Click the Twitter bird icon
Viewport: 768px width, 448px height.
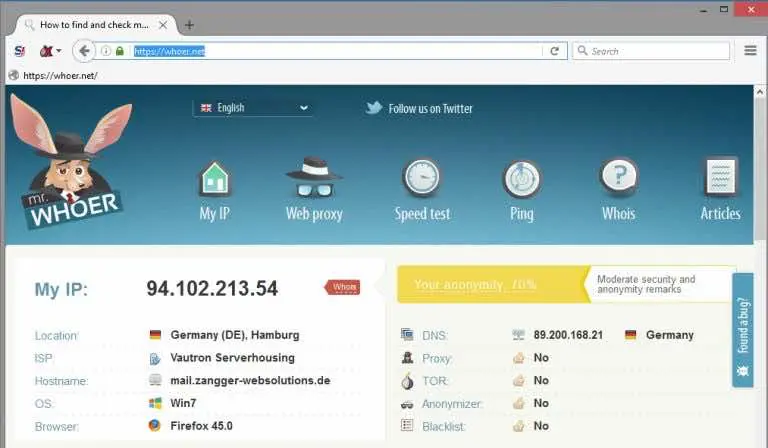tap(373, 108)
